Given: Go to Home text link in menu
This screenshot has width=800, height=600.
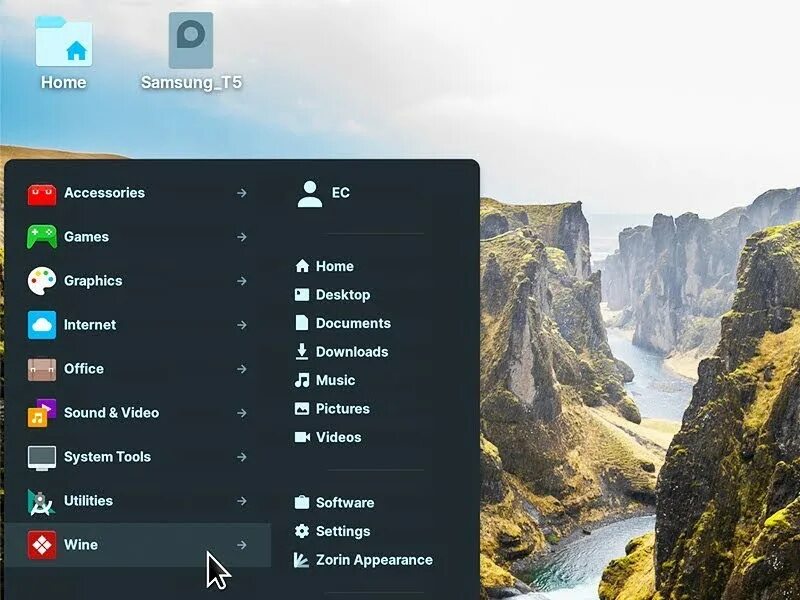Looking at the screenshot, I should [335, 266].
